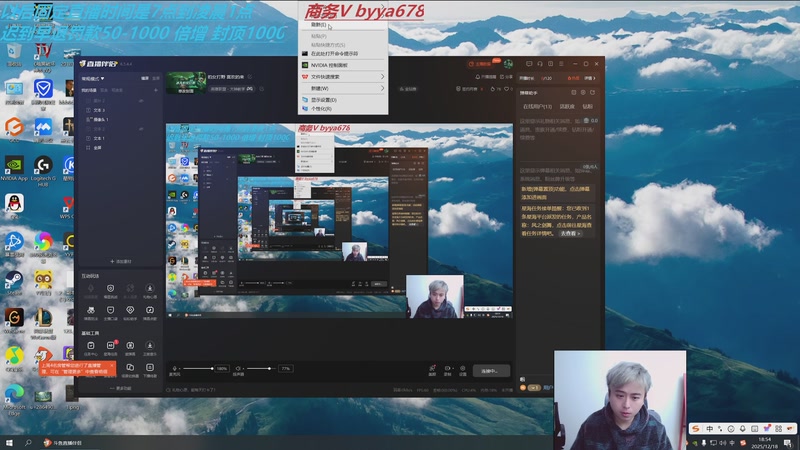Click the bell 开播提醒 reminder button
This screenshot has width=800, height=450.
(486, 77)
